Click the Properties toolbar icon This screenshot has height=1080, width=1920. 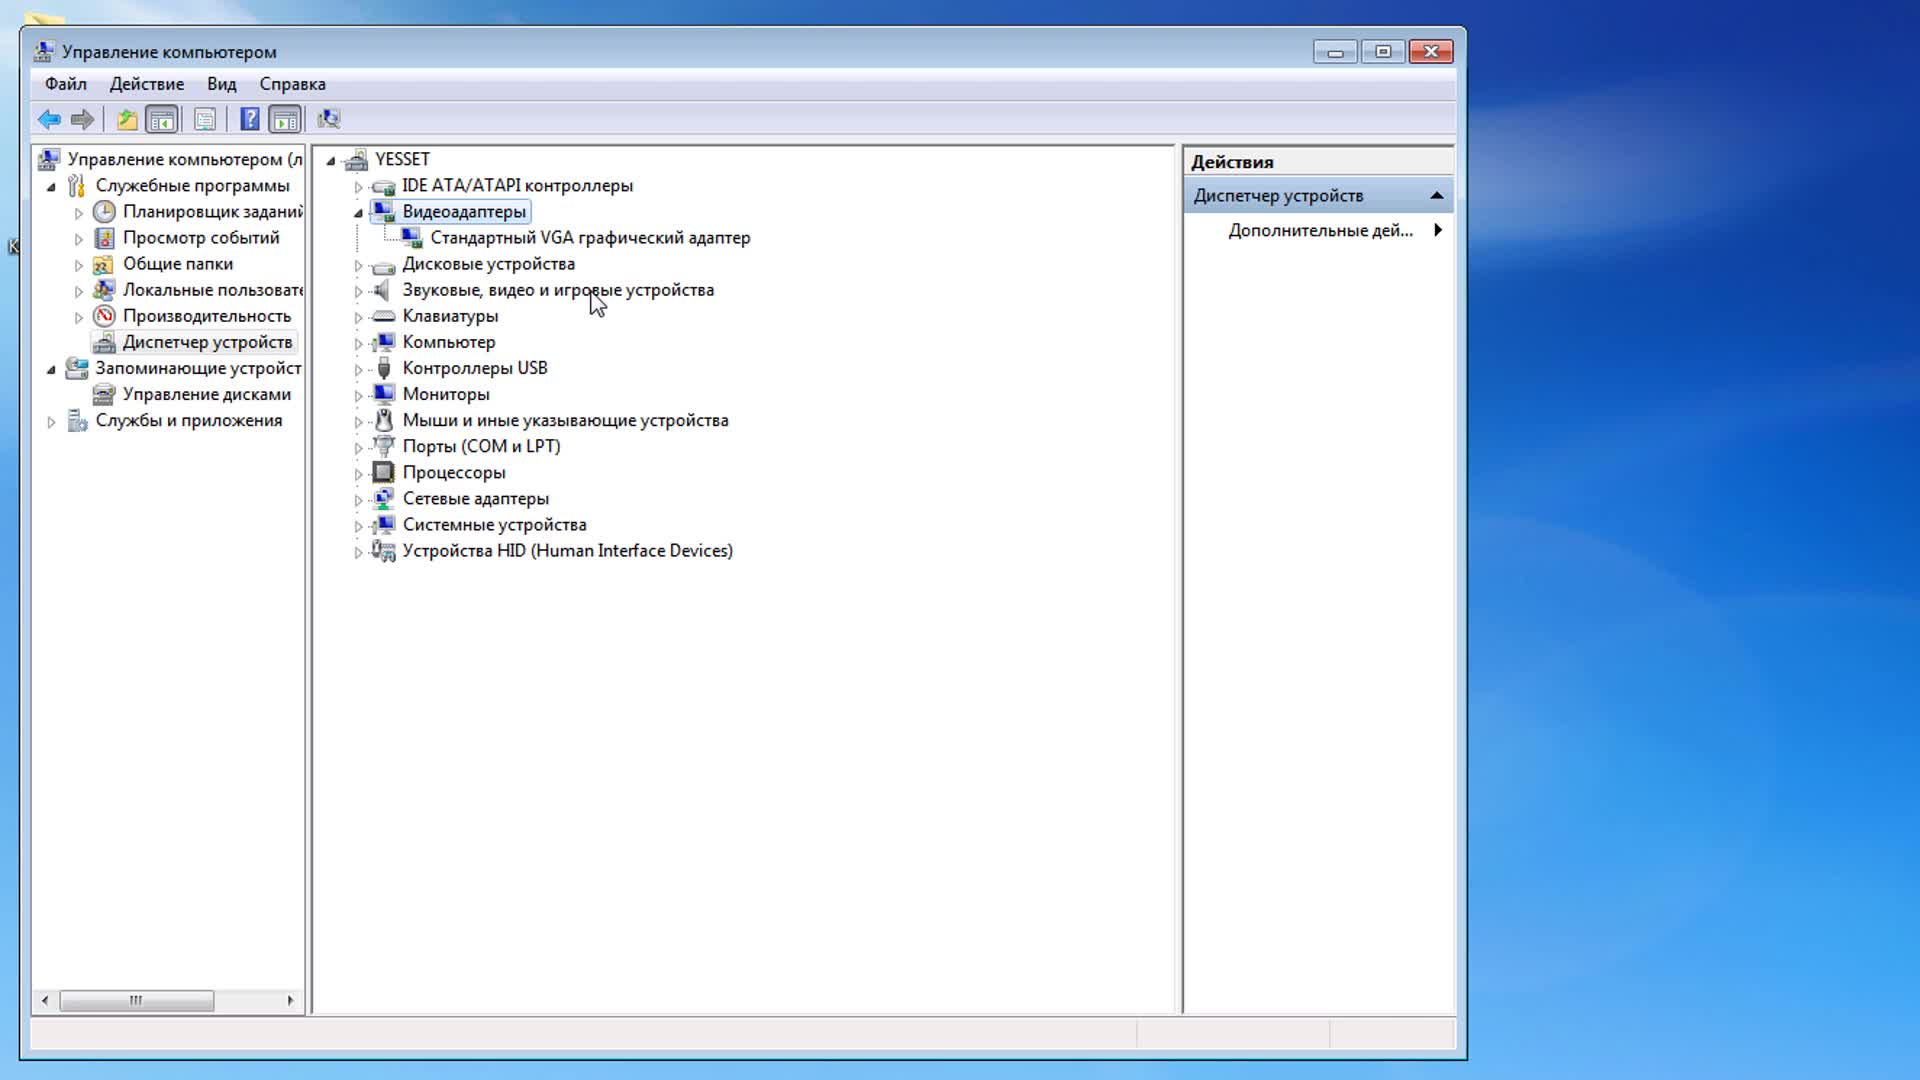[x=205, y=120]
